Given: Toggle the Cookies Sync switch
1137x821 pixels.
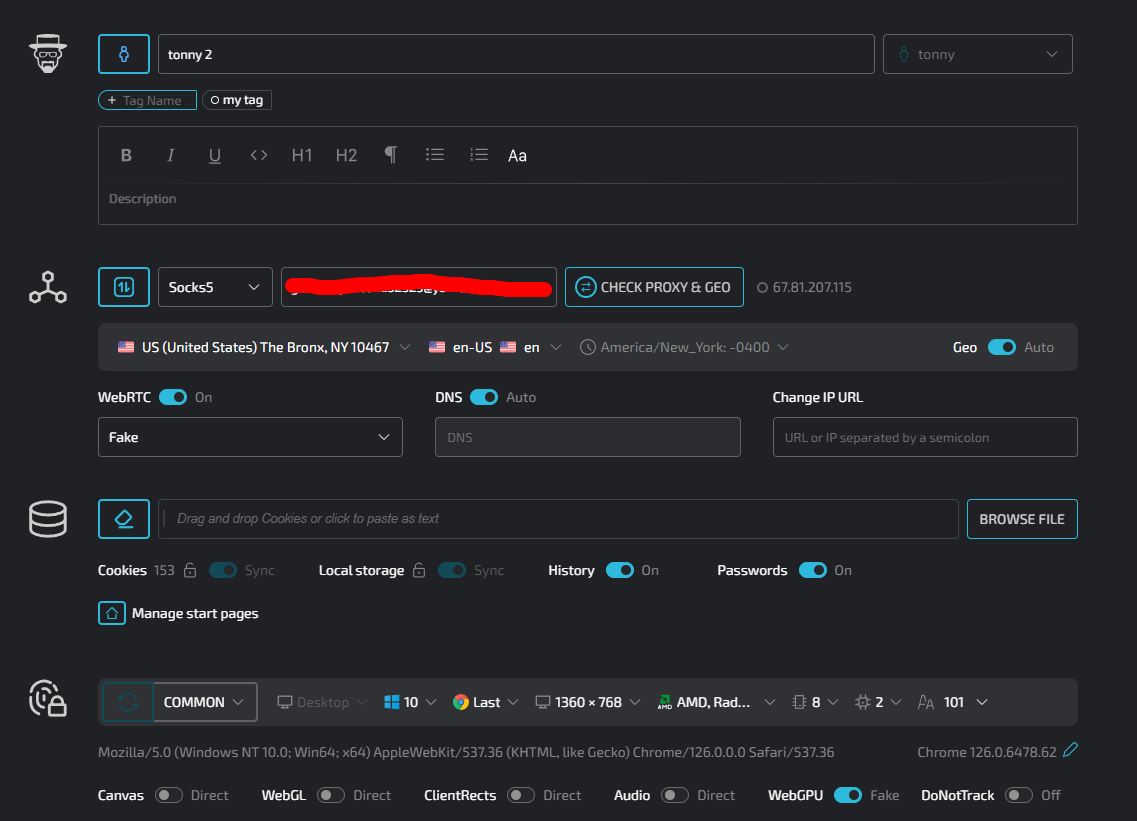Looking at the screenshot, I should pos(223,570).
